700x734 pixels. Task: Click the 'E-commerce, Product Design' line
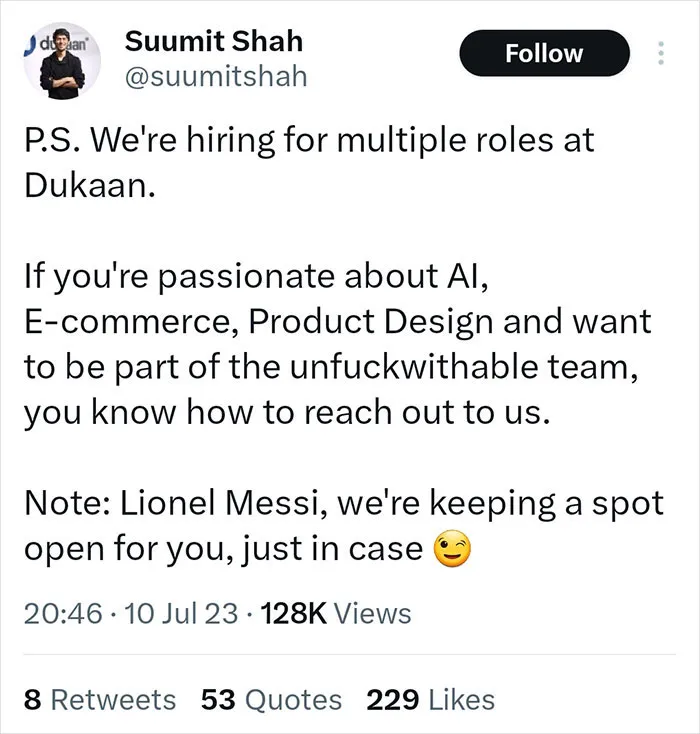click(x=338, y=322)
